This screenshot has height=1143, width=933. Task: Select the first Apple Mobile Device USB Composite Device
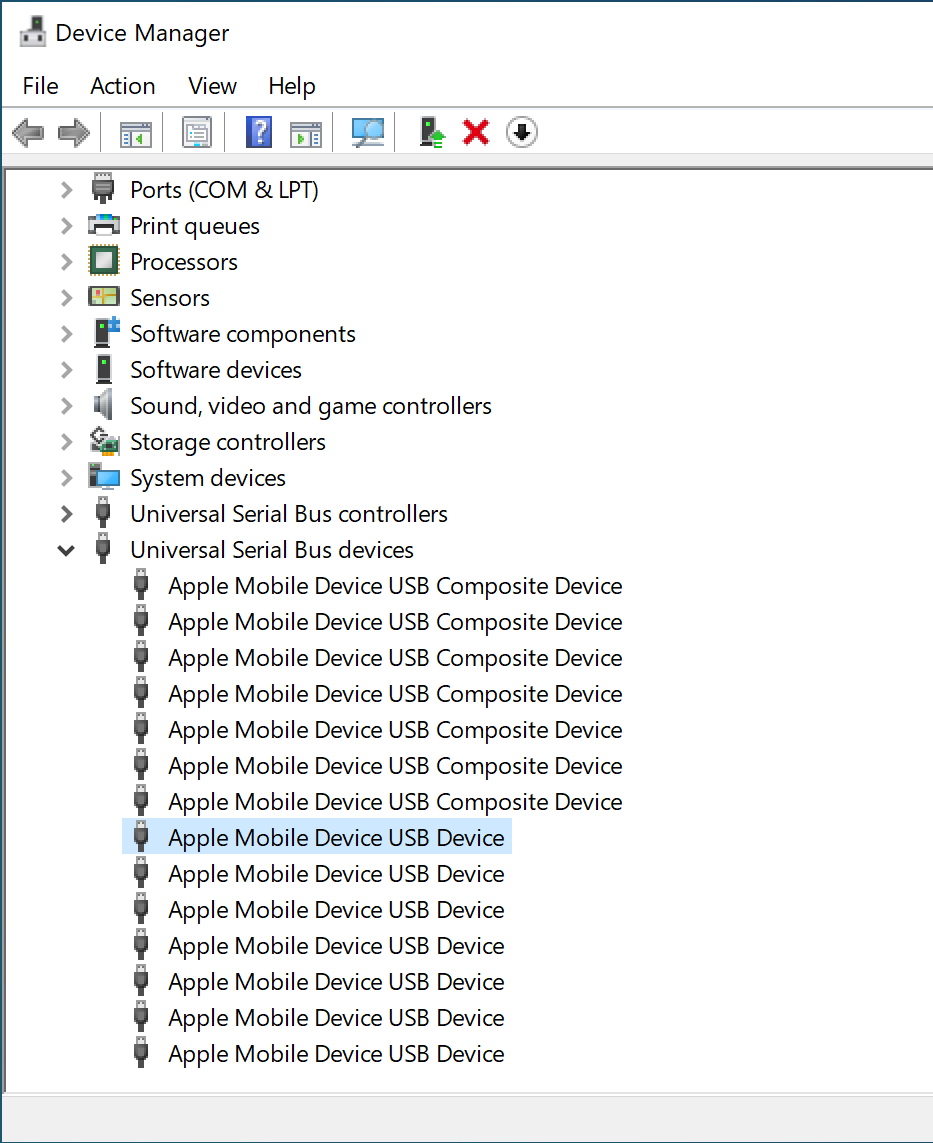pos(394,586)
